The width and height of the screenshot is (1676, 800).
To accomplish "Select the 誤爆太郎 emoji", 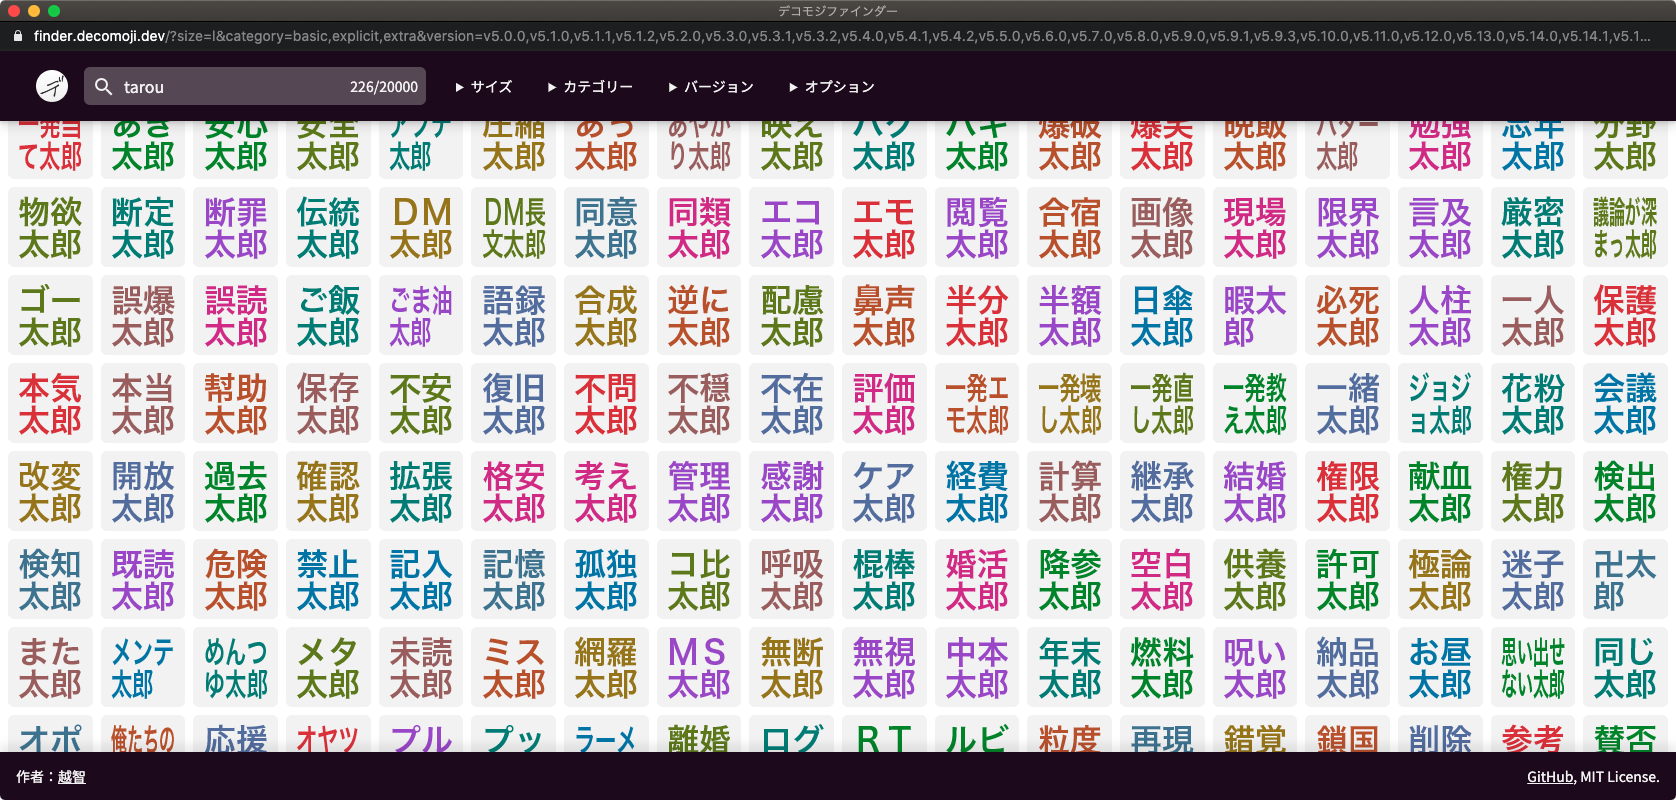I will [x=143, y=316].
